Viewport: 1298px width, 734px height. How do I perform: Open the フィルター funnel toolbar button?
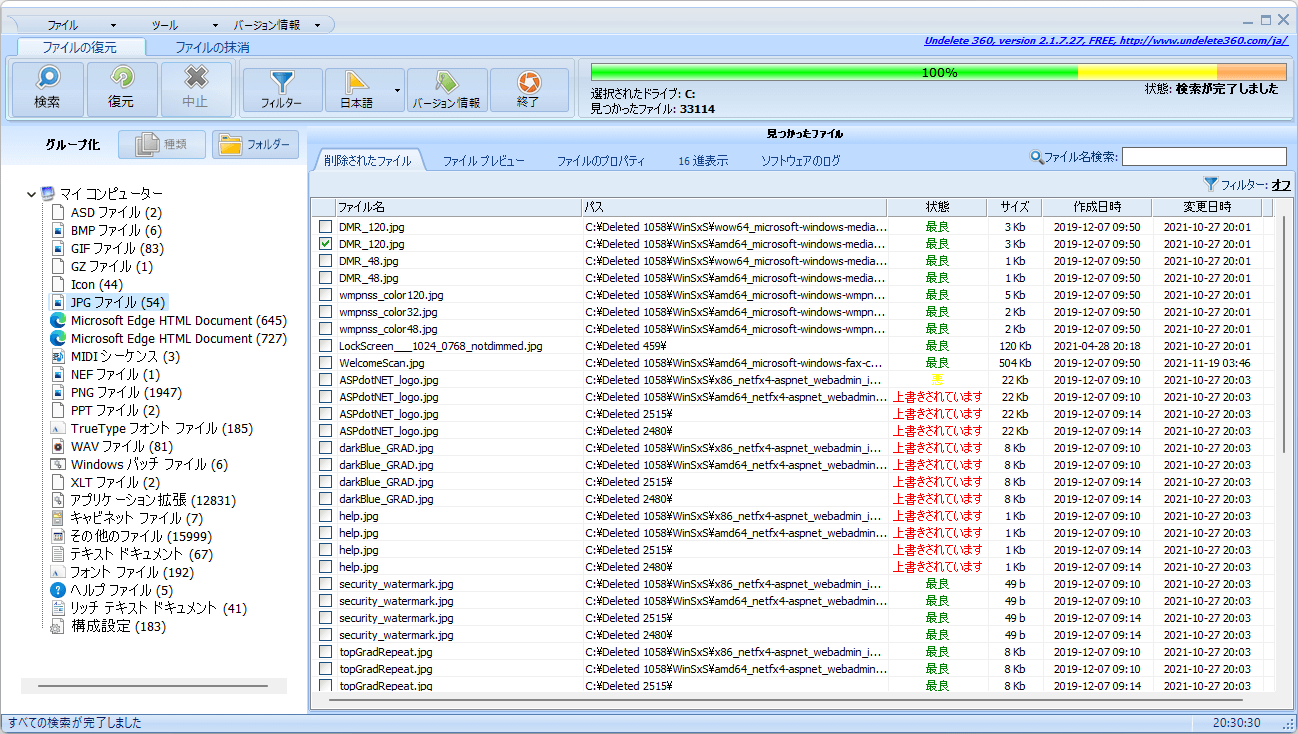[282, 90]
